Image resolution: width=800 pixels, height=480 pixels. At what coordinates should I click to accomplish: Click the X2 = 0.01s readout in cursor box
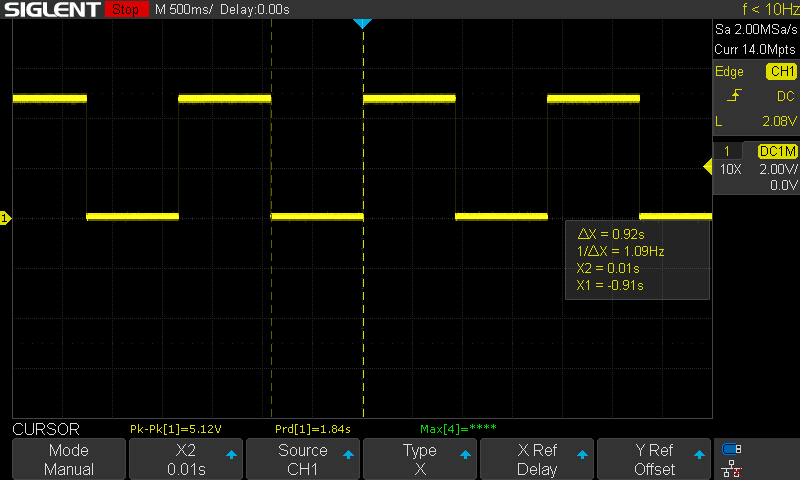click(608, 268)
